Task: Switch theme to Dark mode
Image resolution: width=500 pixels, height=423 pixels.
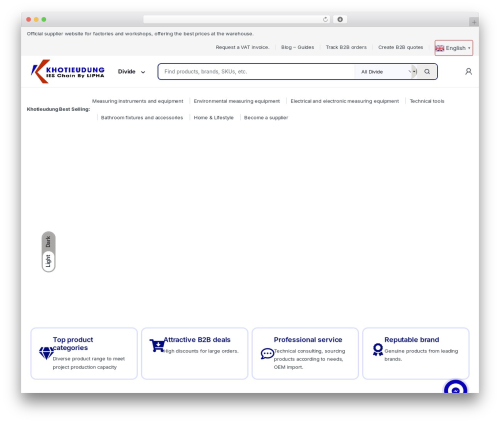Action: [x=48, y=241]
